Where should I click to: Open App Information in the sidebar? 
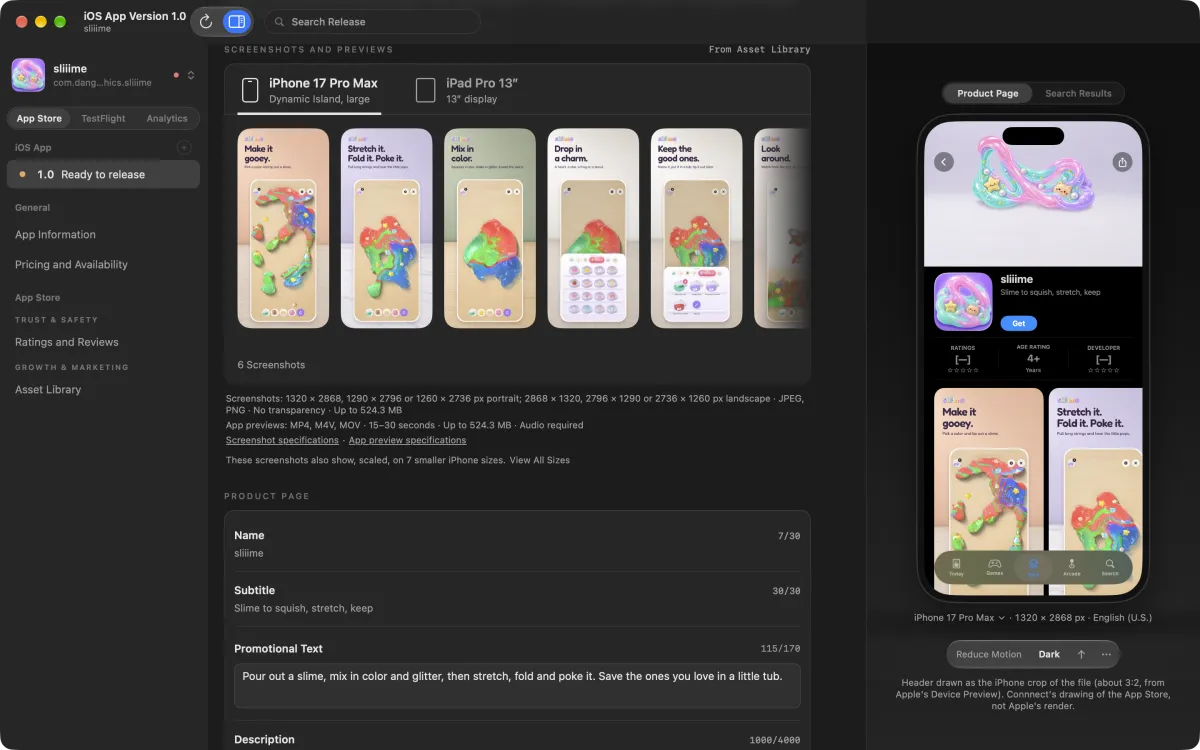coord(55,234)
